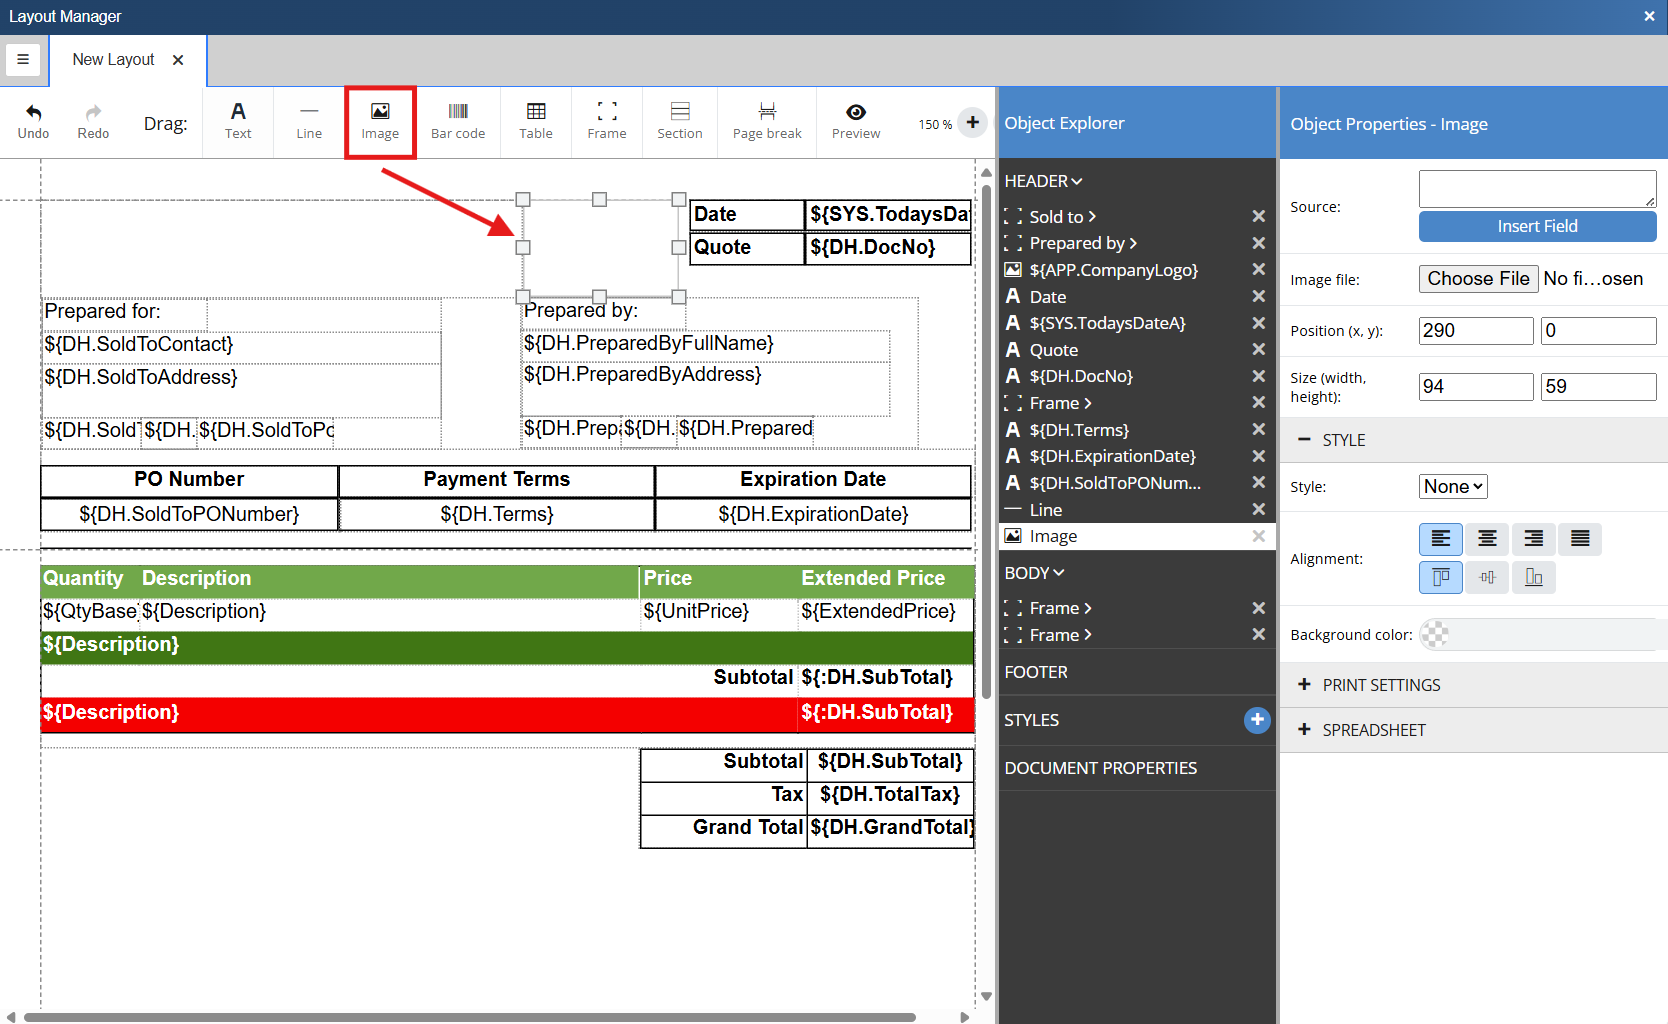
Task: Open the hamburger menu
Action: click(23, 59)
